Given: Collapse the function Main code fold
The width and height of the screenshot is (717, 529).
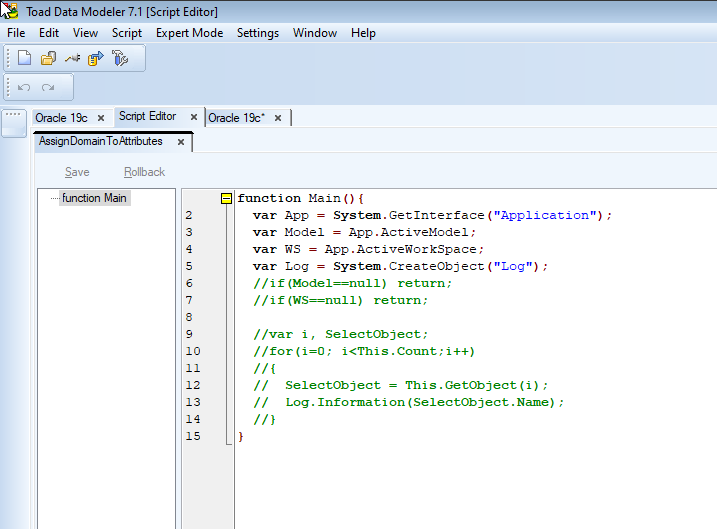Looking at the screenshot, I should pos(226,198).
